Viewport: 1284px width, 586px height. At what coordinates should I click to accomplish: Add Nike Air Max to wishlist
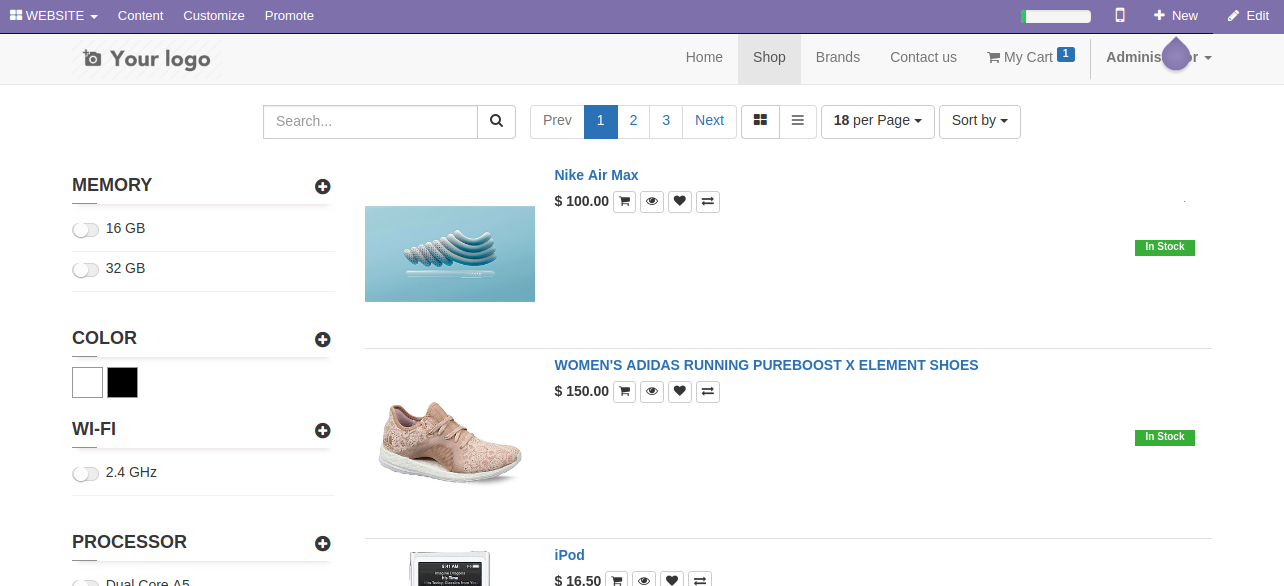[x=680, y=201]
